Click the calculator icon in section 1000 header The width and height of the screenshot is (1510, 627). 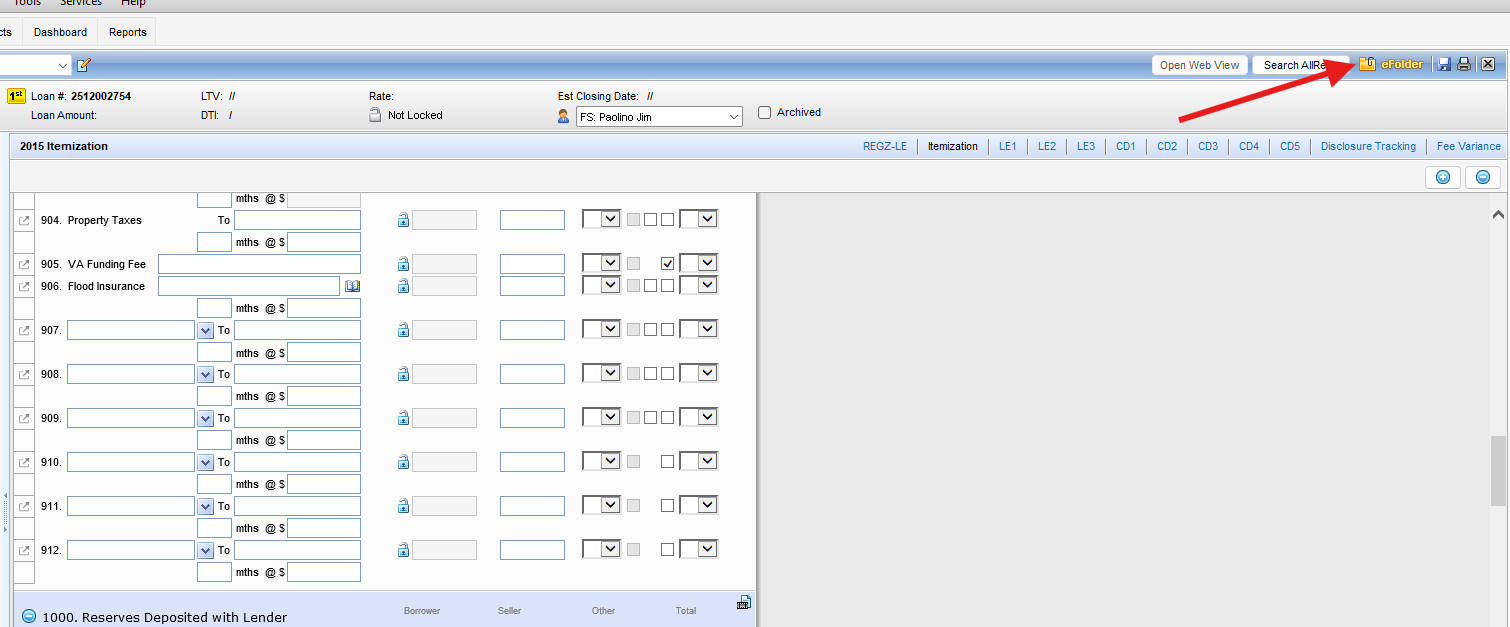pos(744,602)
